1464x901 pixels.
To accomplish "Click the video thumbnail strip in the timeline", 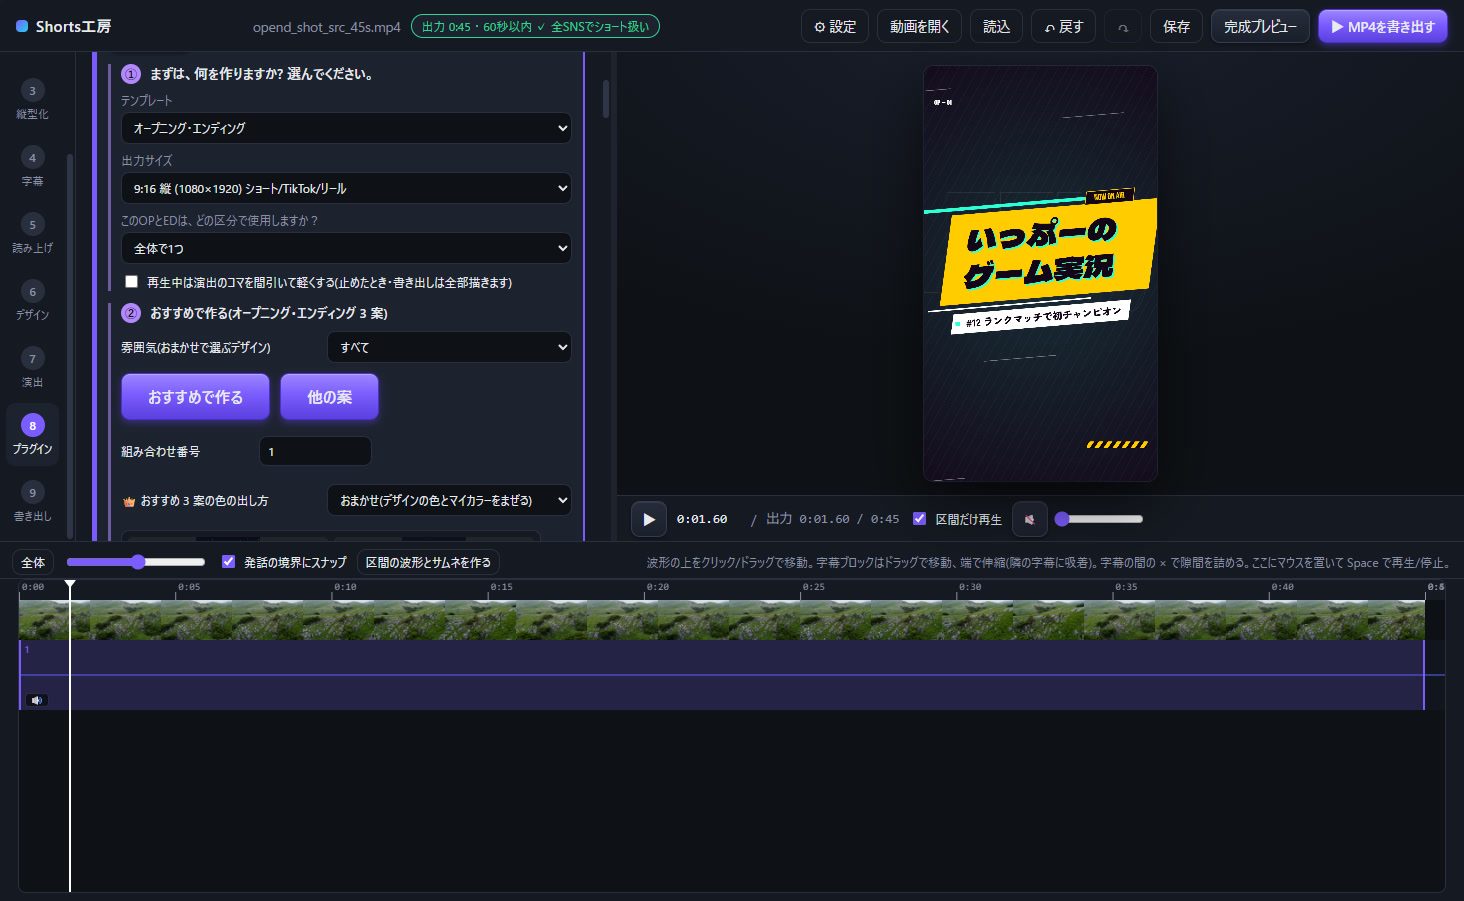I will pos(722,620).
